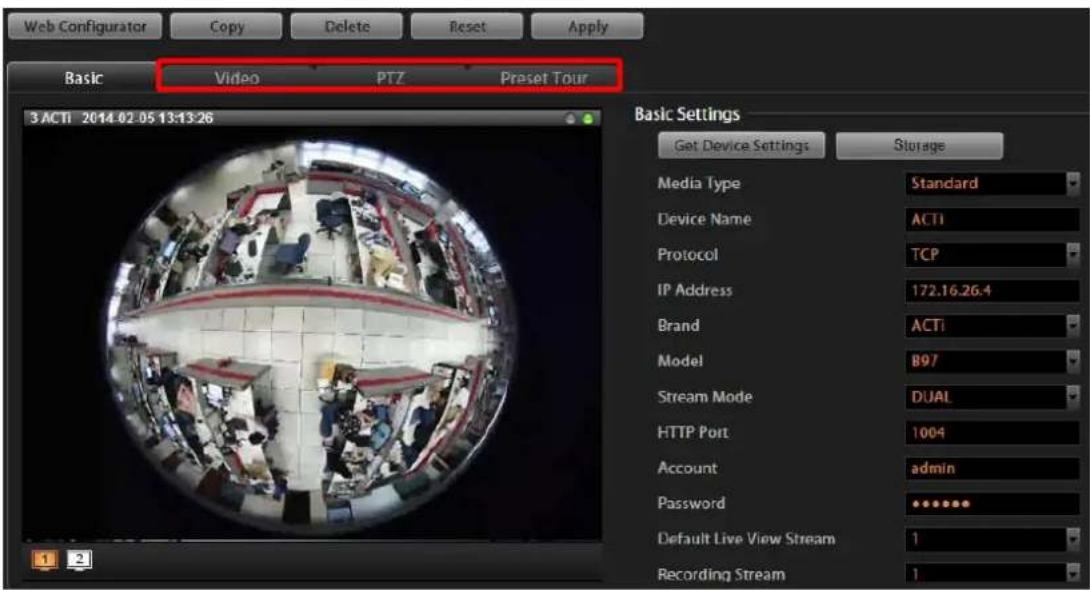The image size is (1090, 590).
Task: Click the Basic Settings heading
Action: 687,114
